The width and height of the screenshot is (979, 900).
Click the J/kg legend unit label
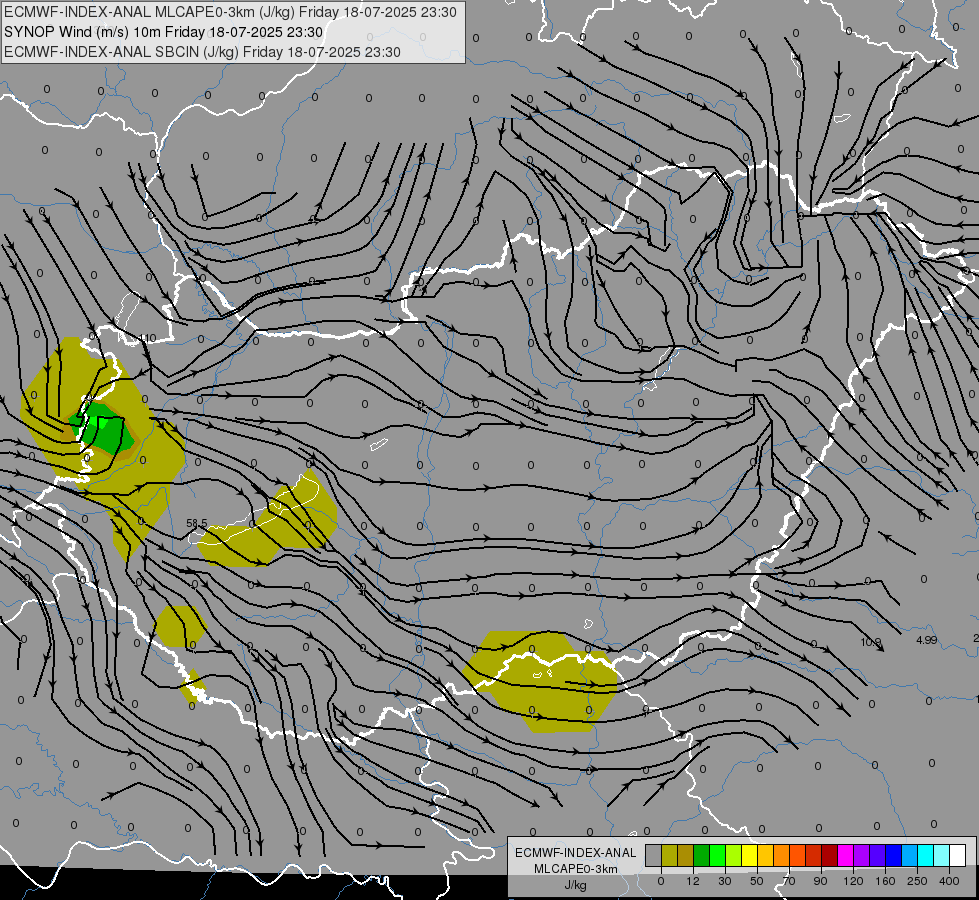tap(576, 885)
